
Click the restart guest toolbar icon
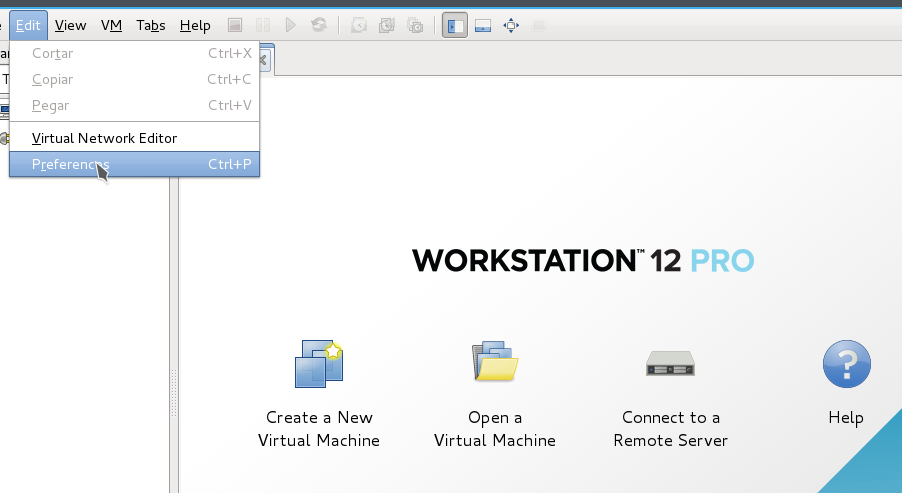point(319,25)
